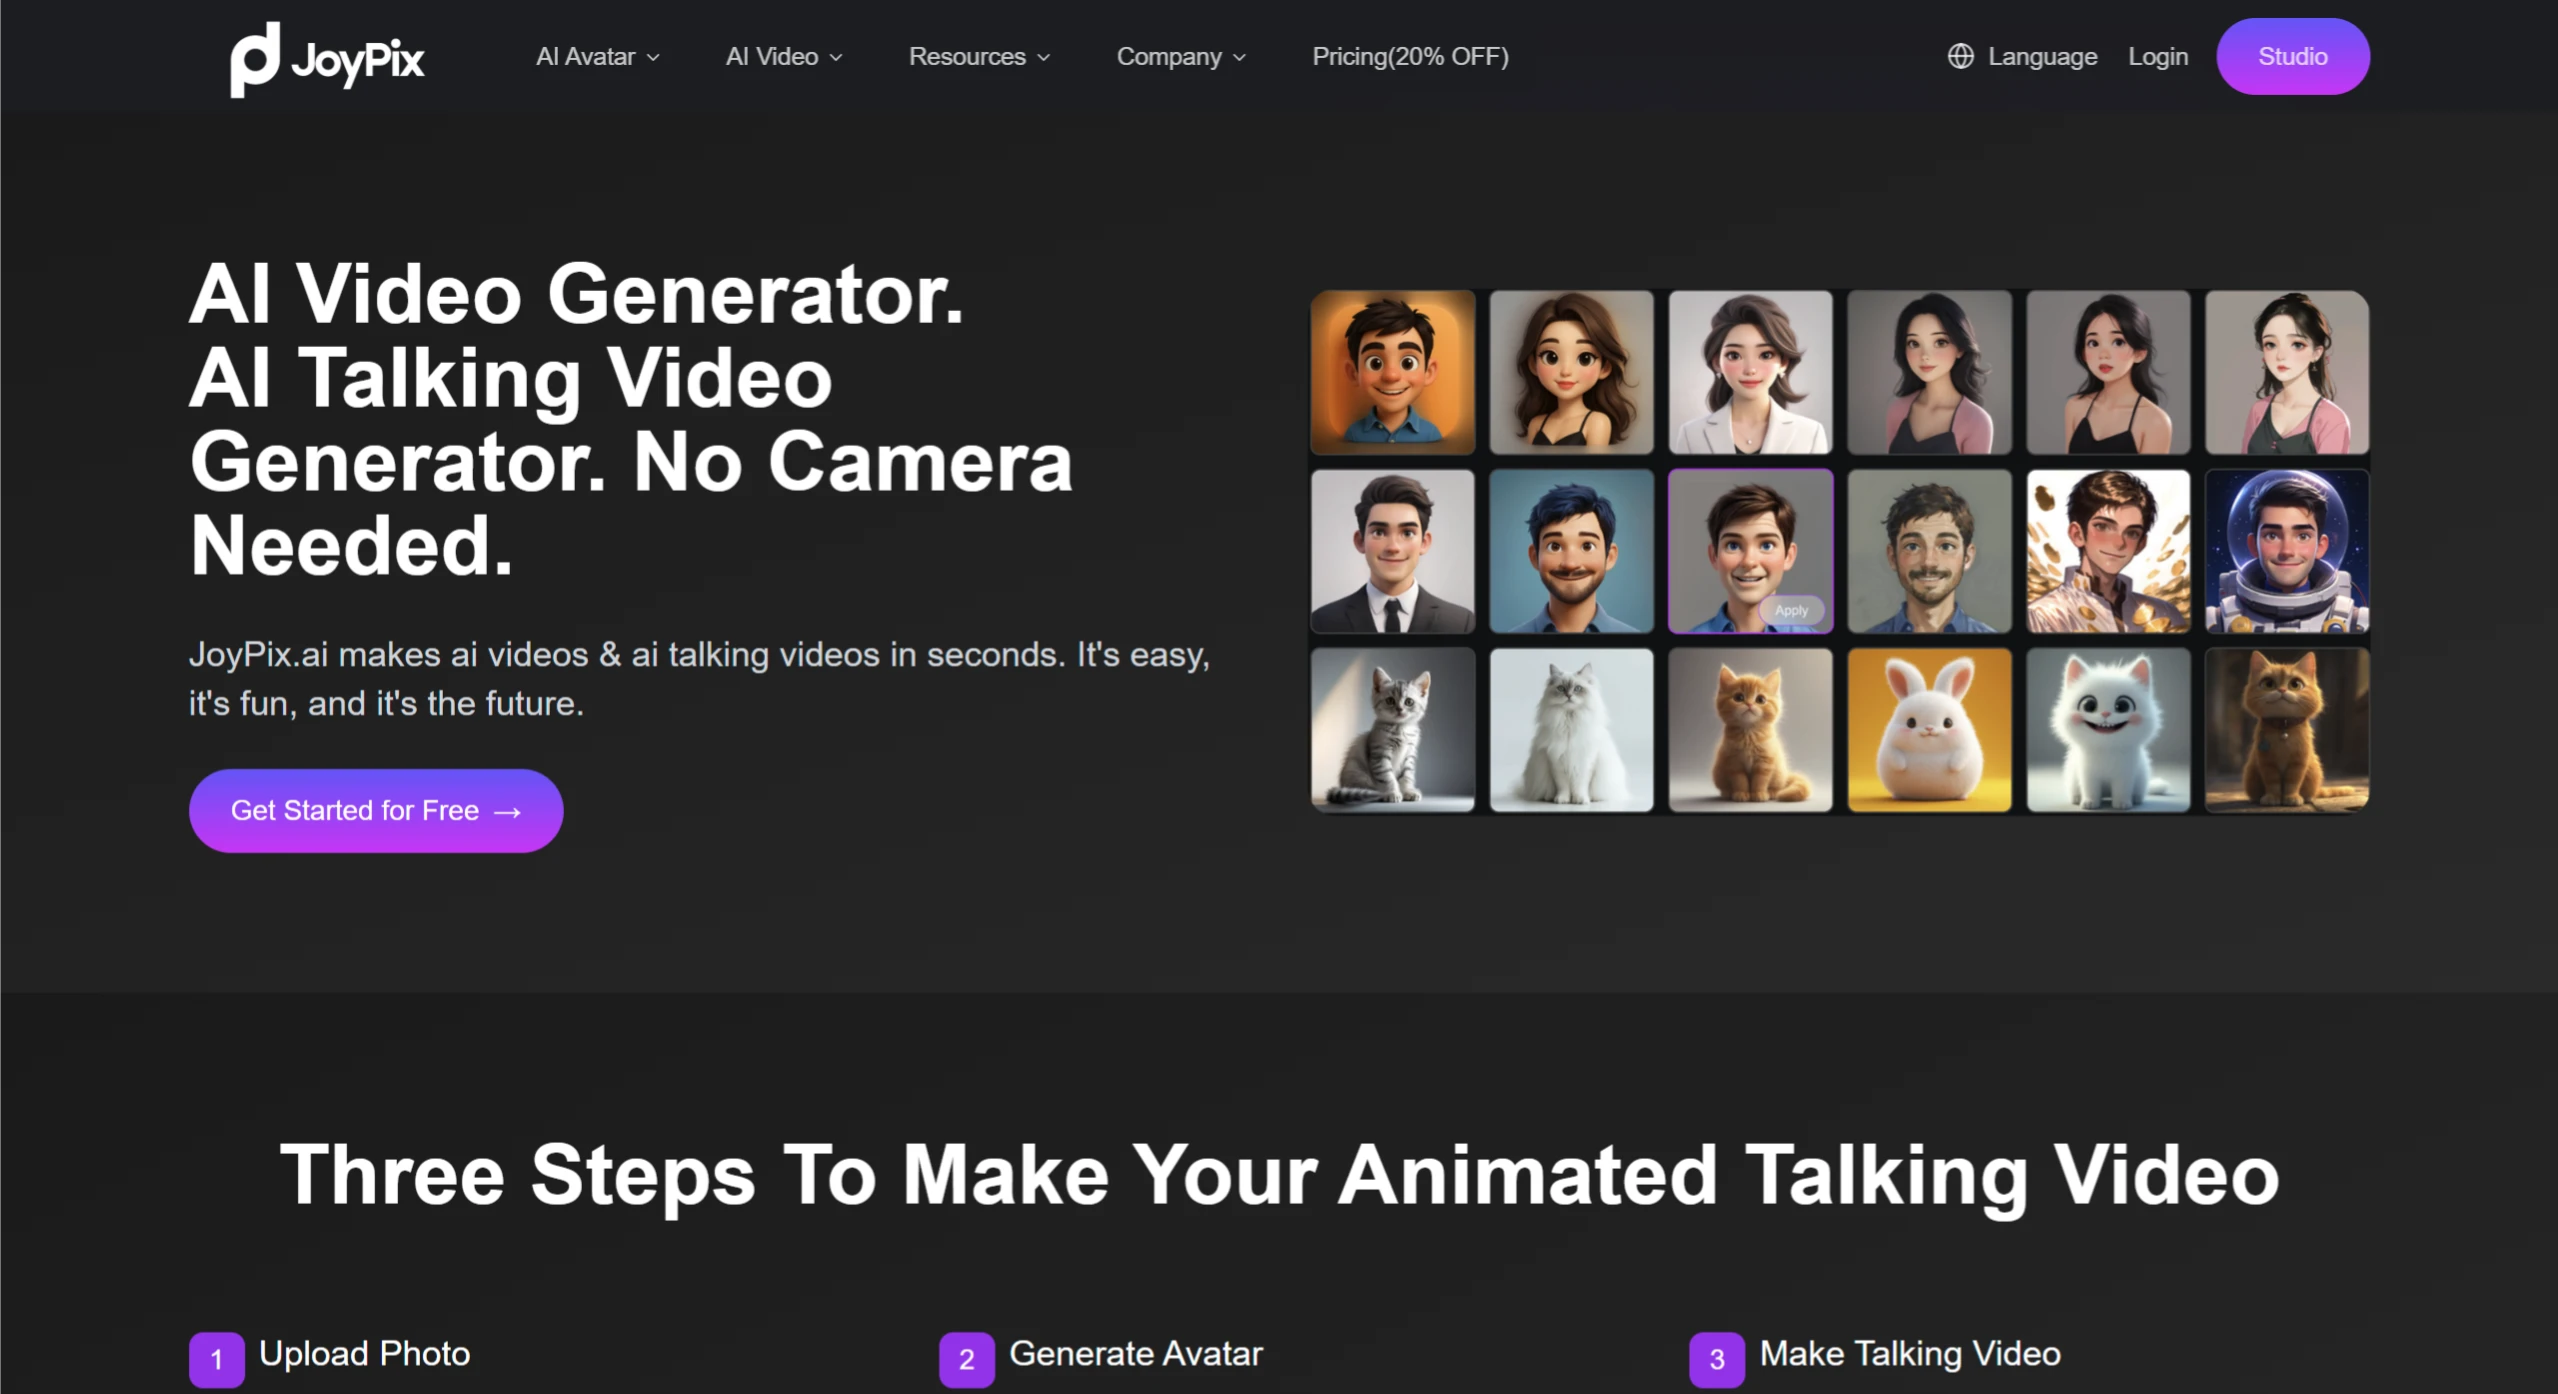Image resolution: width=2558 pixels, height=1394 pixels.
Task: Click the JoyPix logo icon
Action: [x=254, y=59]
